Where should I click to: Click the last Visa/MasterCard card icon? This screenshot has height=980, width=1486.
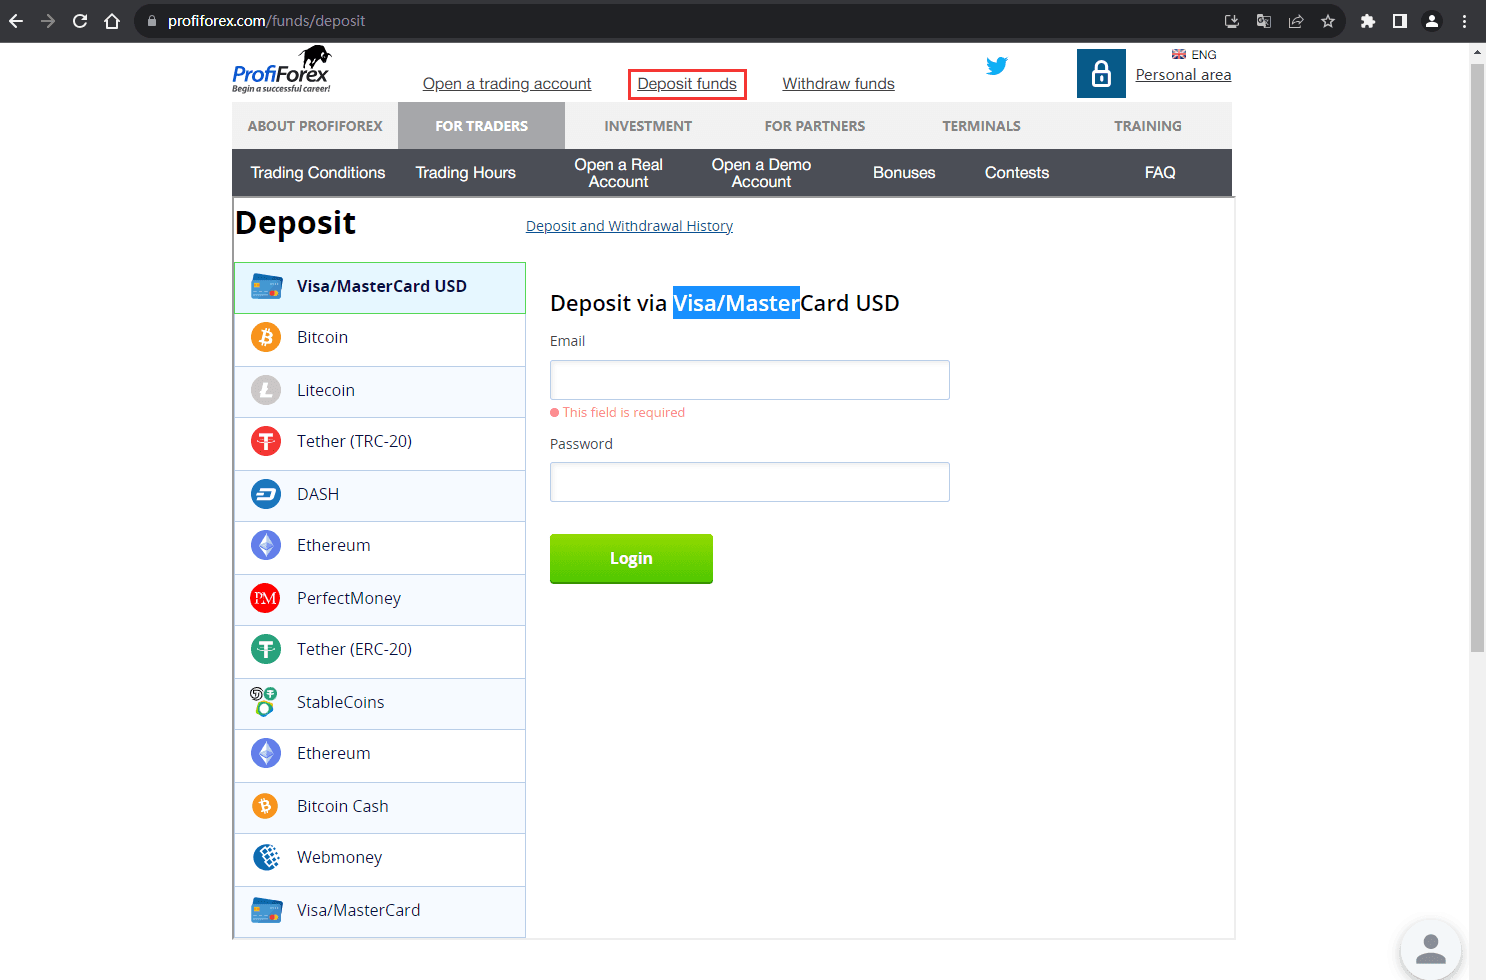pyautogui.click(x=266, y=910)
